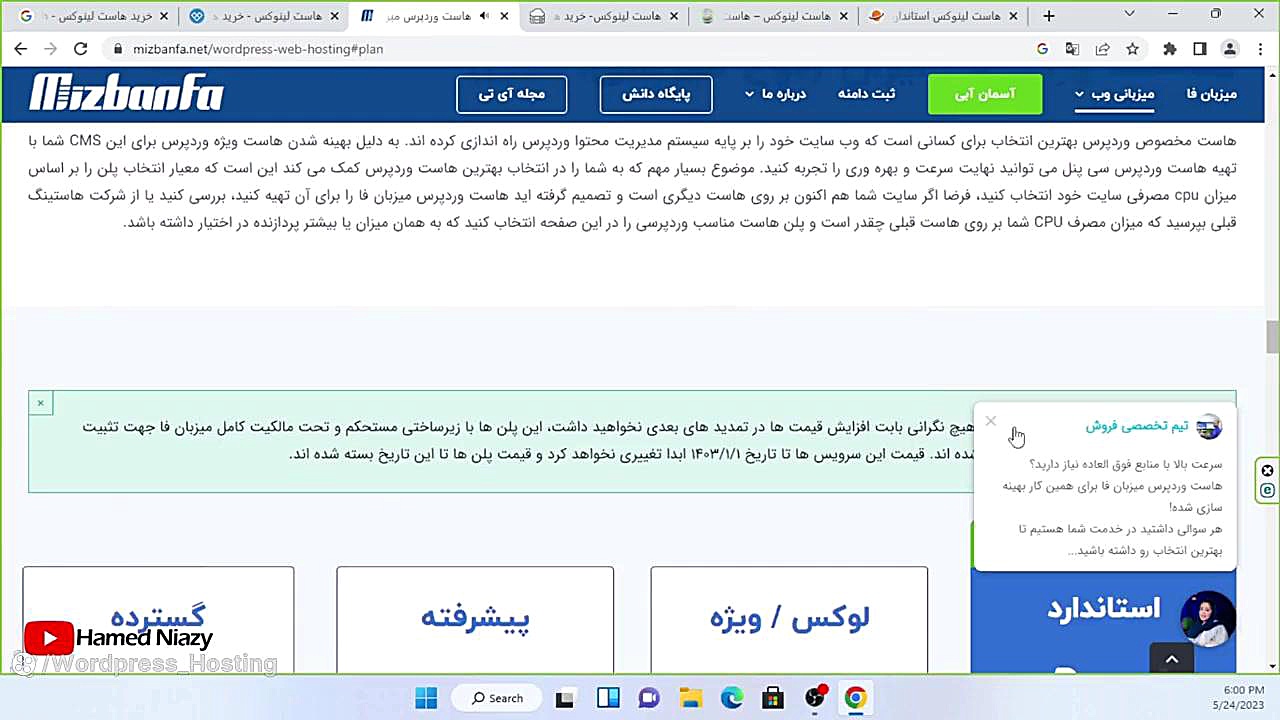Click the taskbar Search box
Viewport: 1280px width, 720px height.
click(498, 698)
